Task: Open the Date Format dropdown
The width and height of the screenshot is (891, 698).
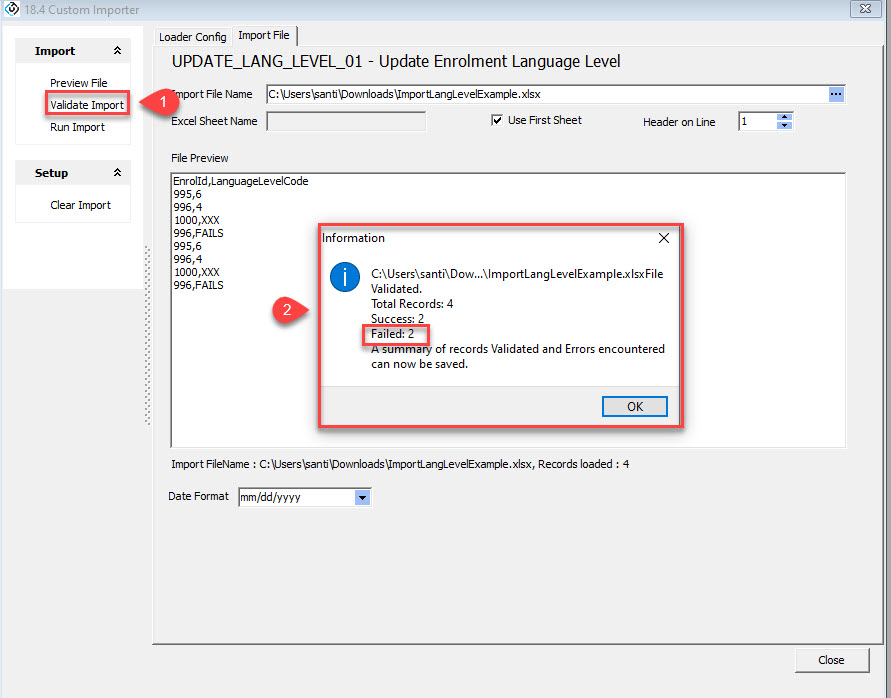Action: [x=362, y=497]
